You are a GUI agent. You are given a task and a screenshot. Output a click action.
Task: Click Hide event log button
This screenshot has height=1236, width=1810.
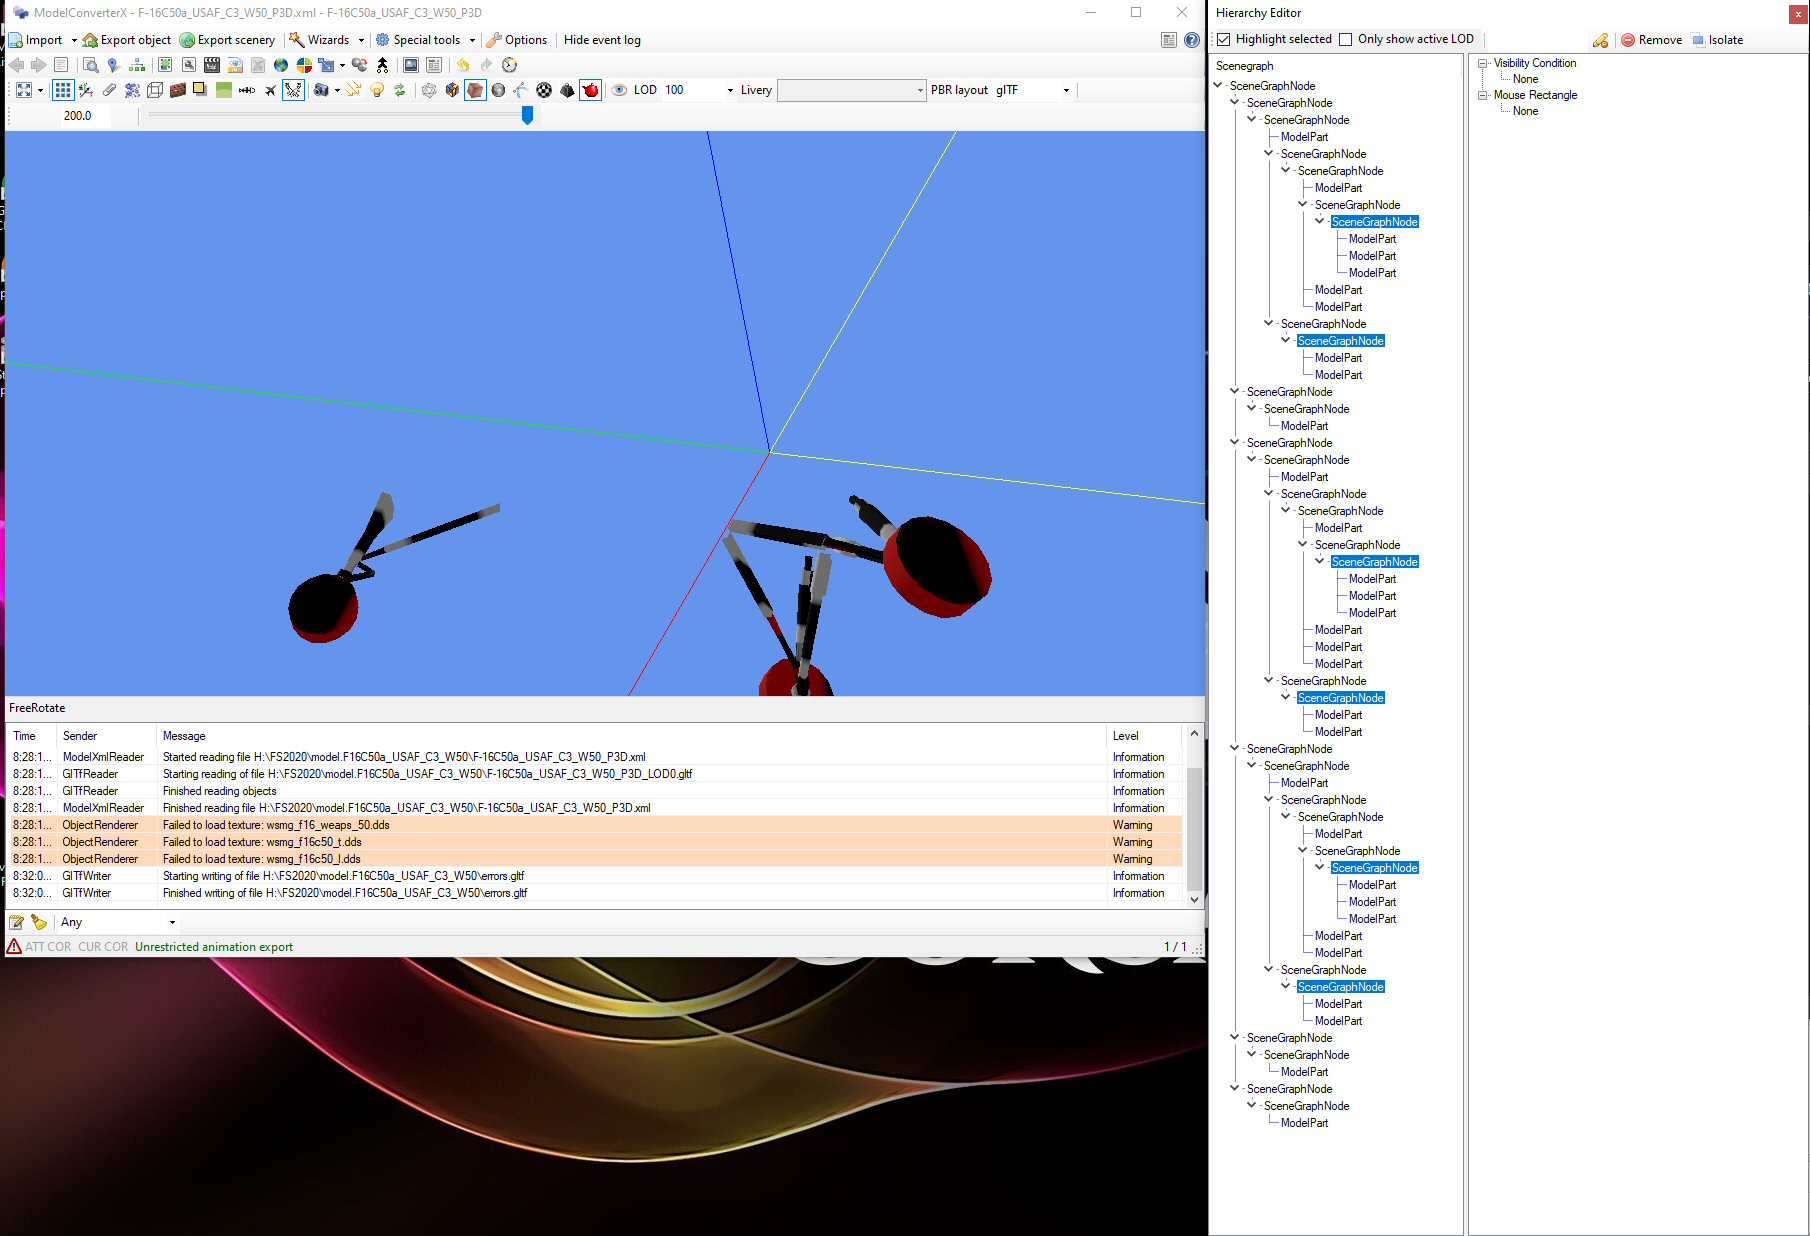click(x=602, y=40)
